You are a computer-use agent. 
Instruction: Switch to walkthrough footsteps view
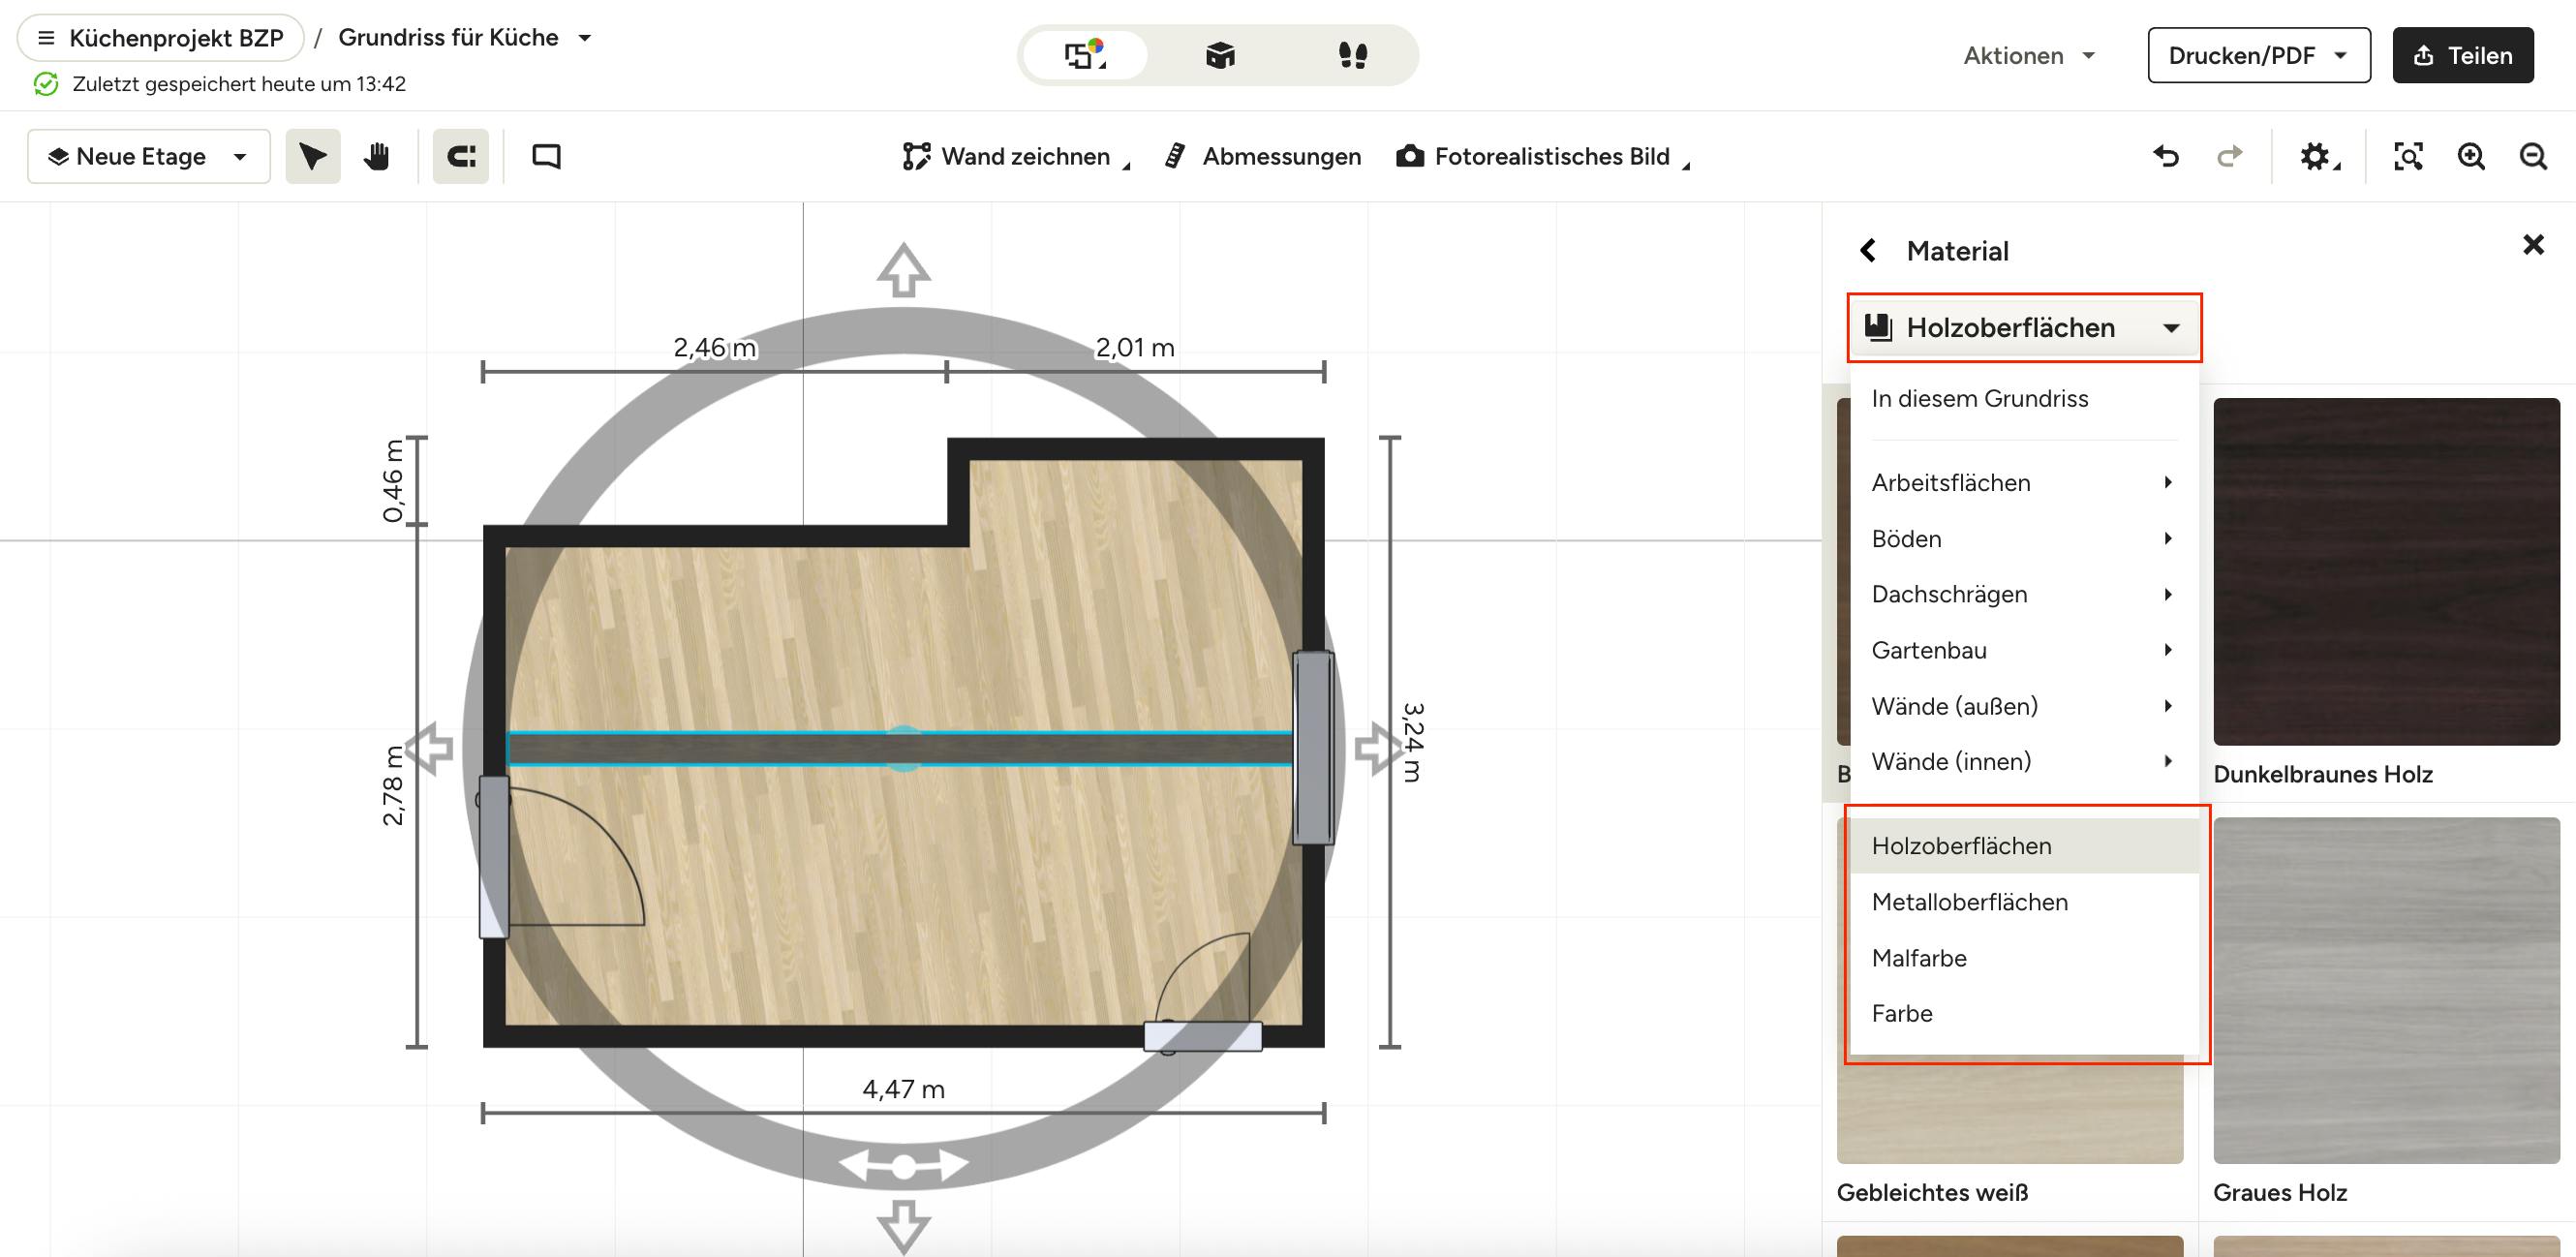[1352, 55]
